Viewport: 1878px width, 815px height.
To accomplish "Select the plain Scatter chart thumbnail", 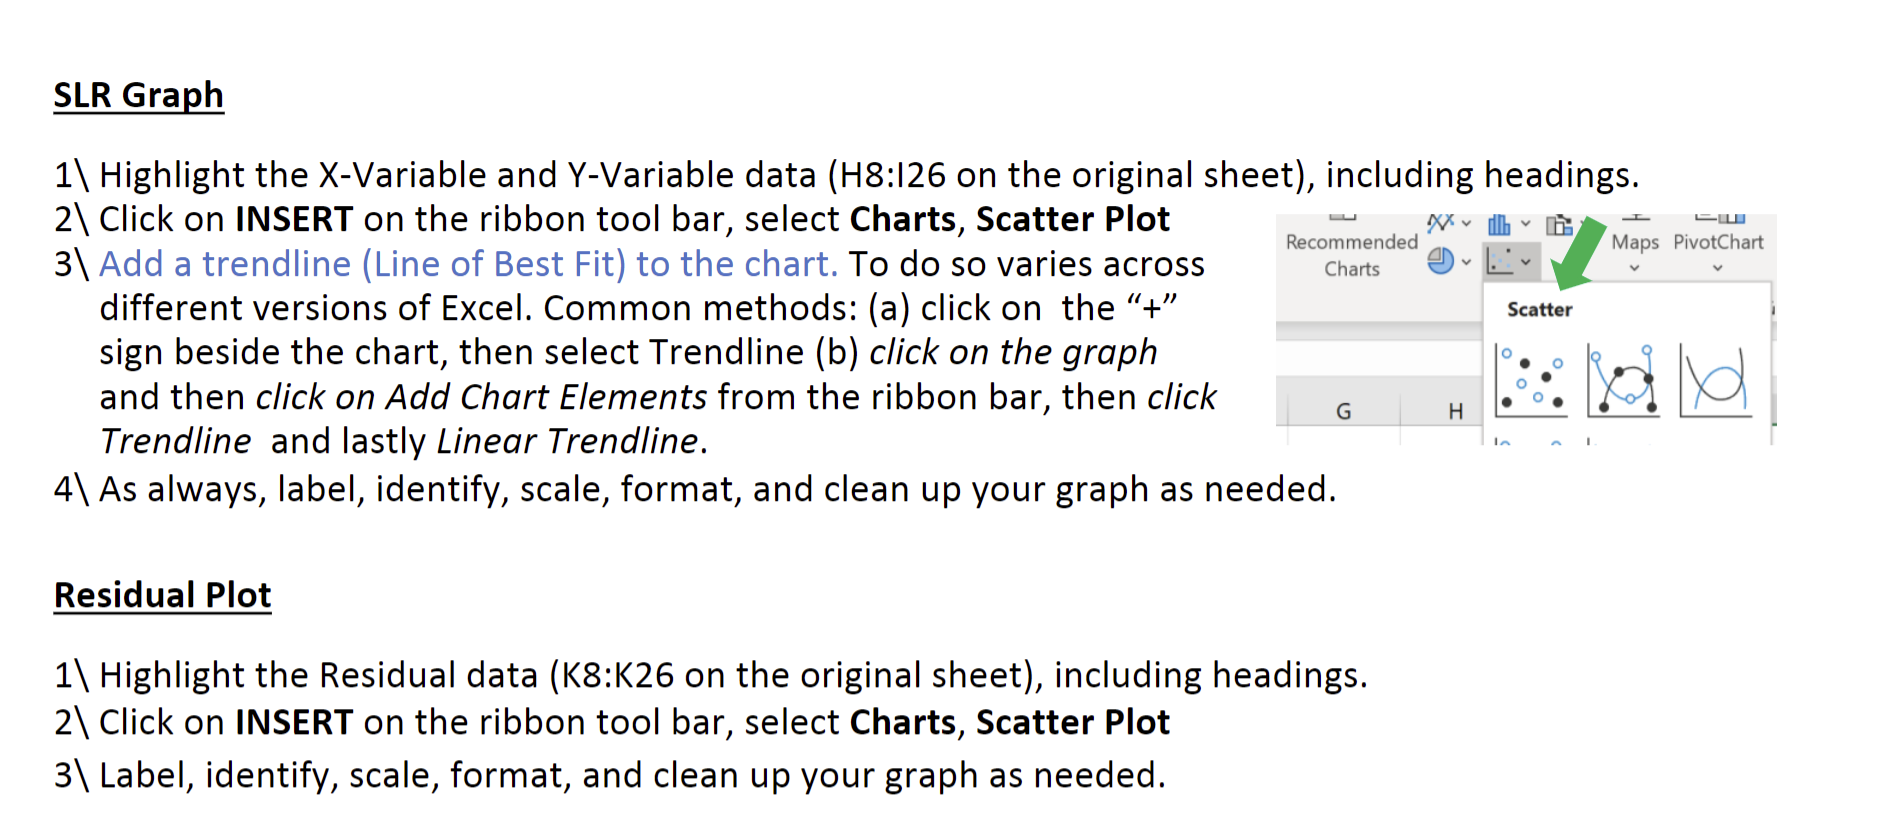I will pos(1533,382).
